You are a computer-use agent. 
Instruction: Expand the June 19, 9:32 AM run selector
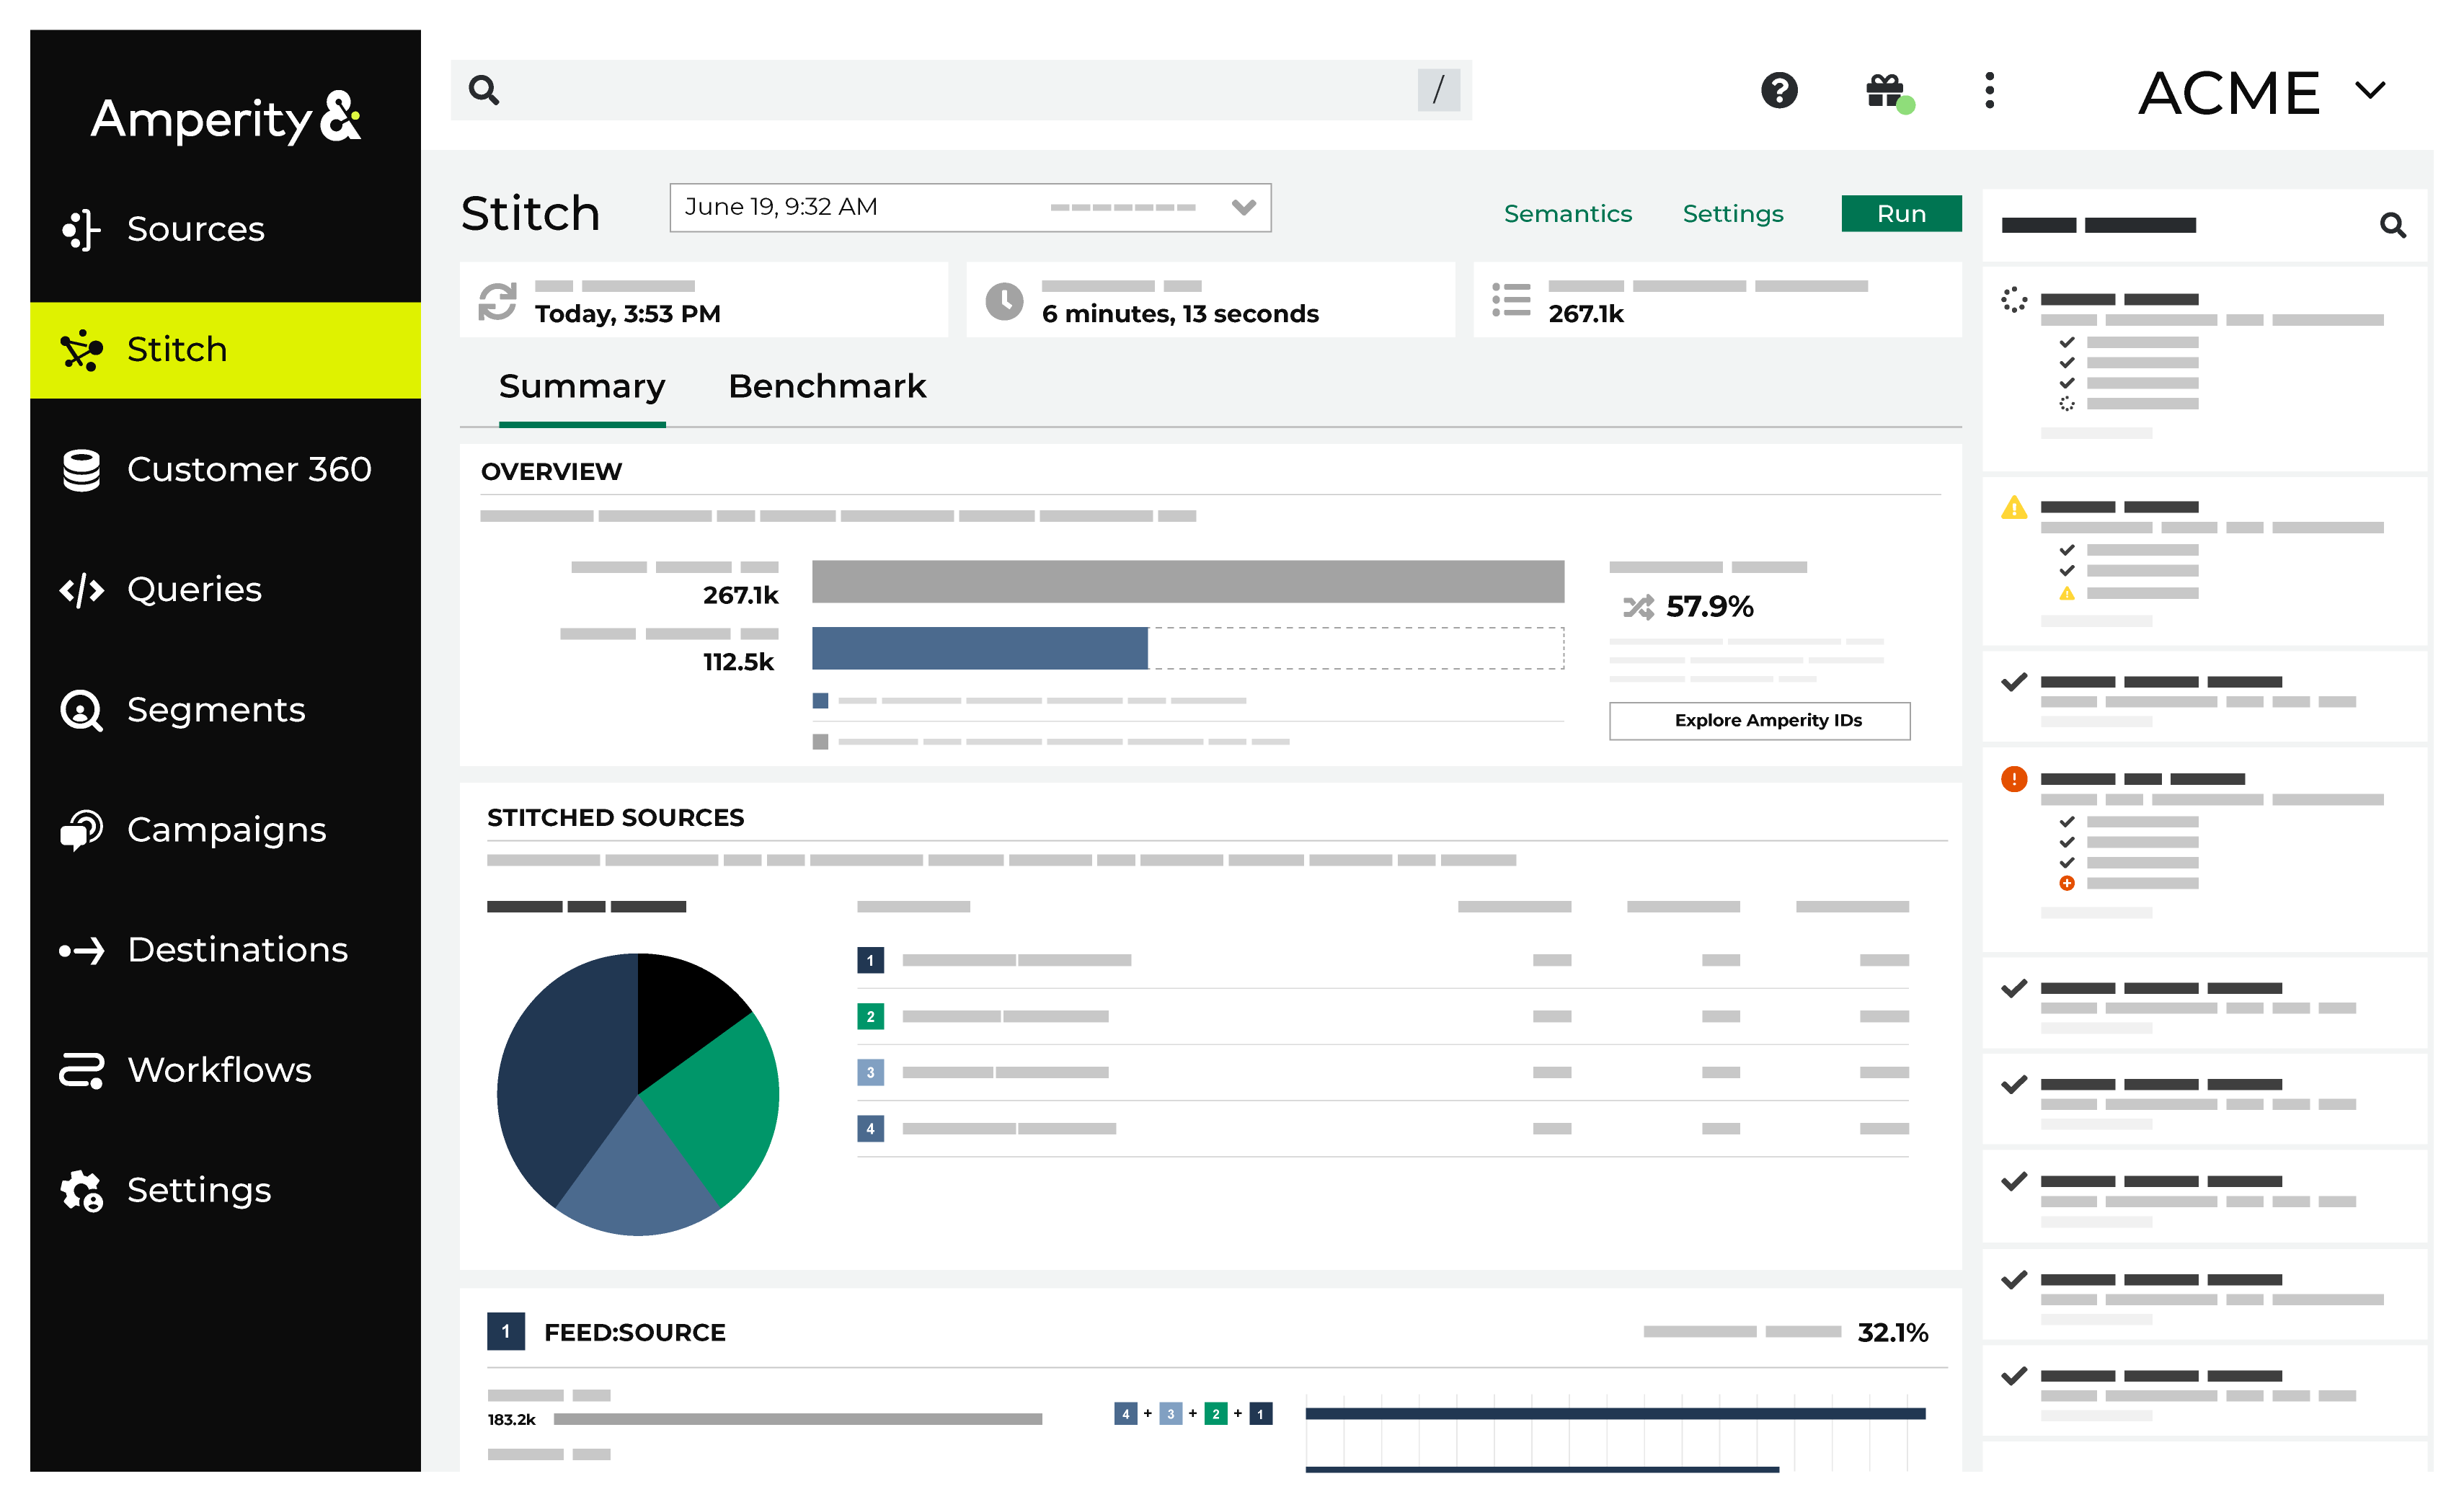970,207
